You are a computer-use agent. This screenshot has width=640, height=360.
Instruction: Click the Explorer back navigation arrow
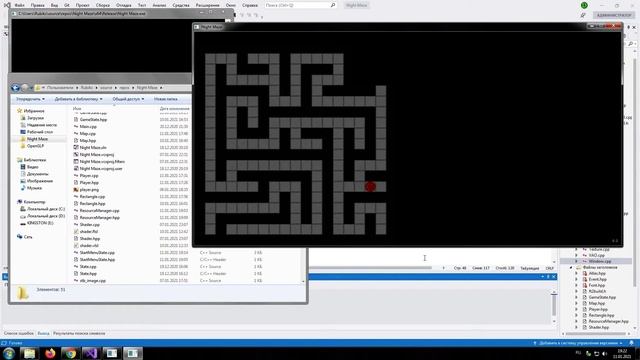tap(16, 88)
